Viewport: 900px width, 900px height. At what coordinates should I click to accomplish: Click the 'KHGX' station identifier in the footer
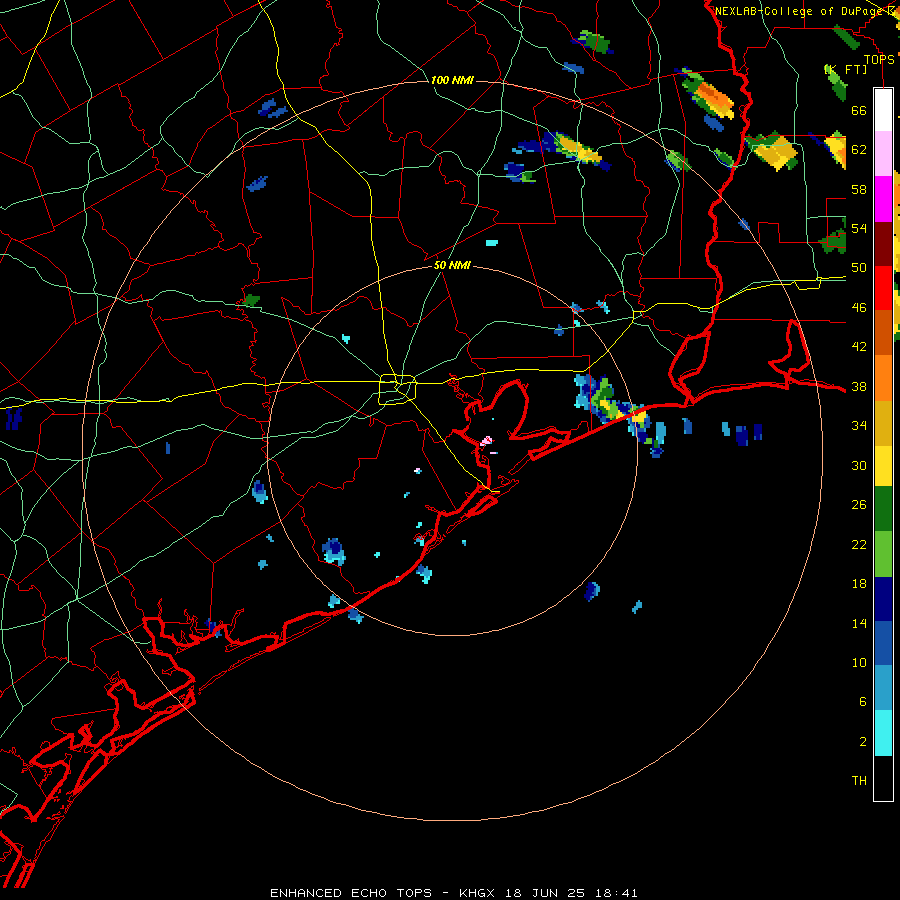(478, 893)
